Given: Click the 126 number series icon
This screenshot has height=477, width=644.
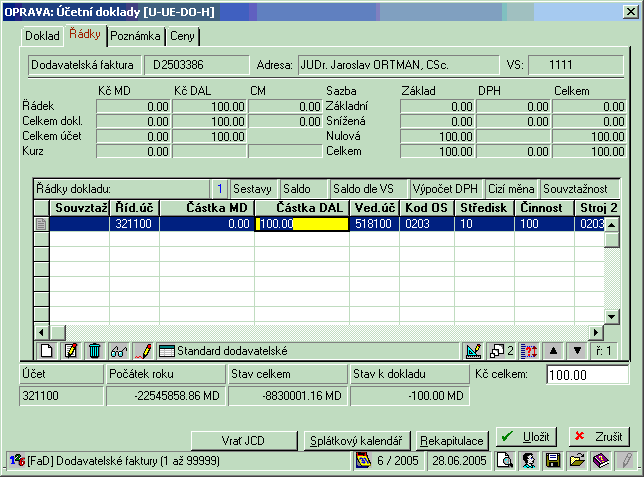Looking at the screenshot, I should tap(17, 460).
